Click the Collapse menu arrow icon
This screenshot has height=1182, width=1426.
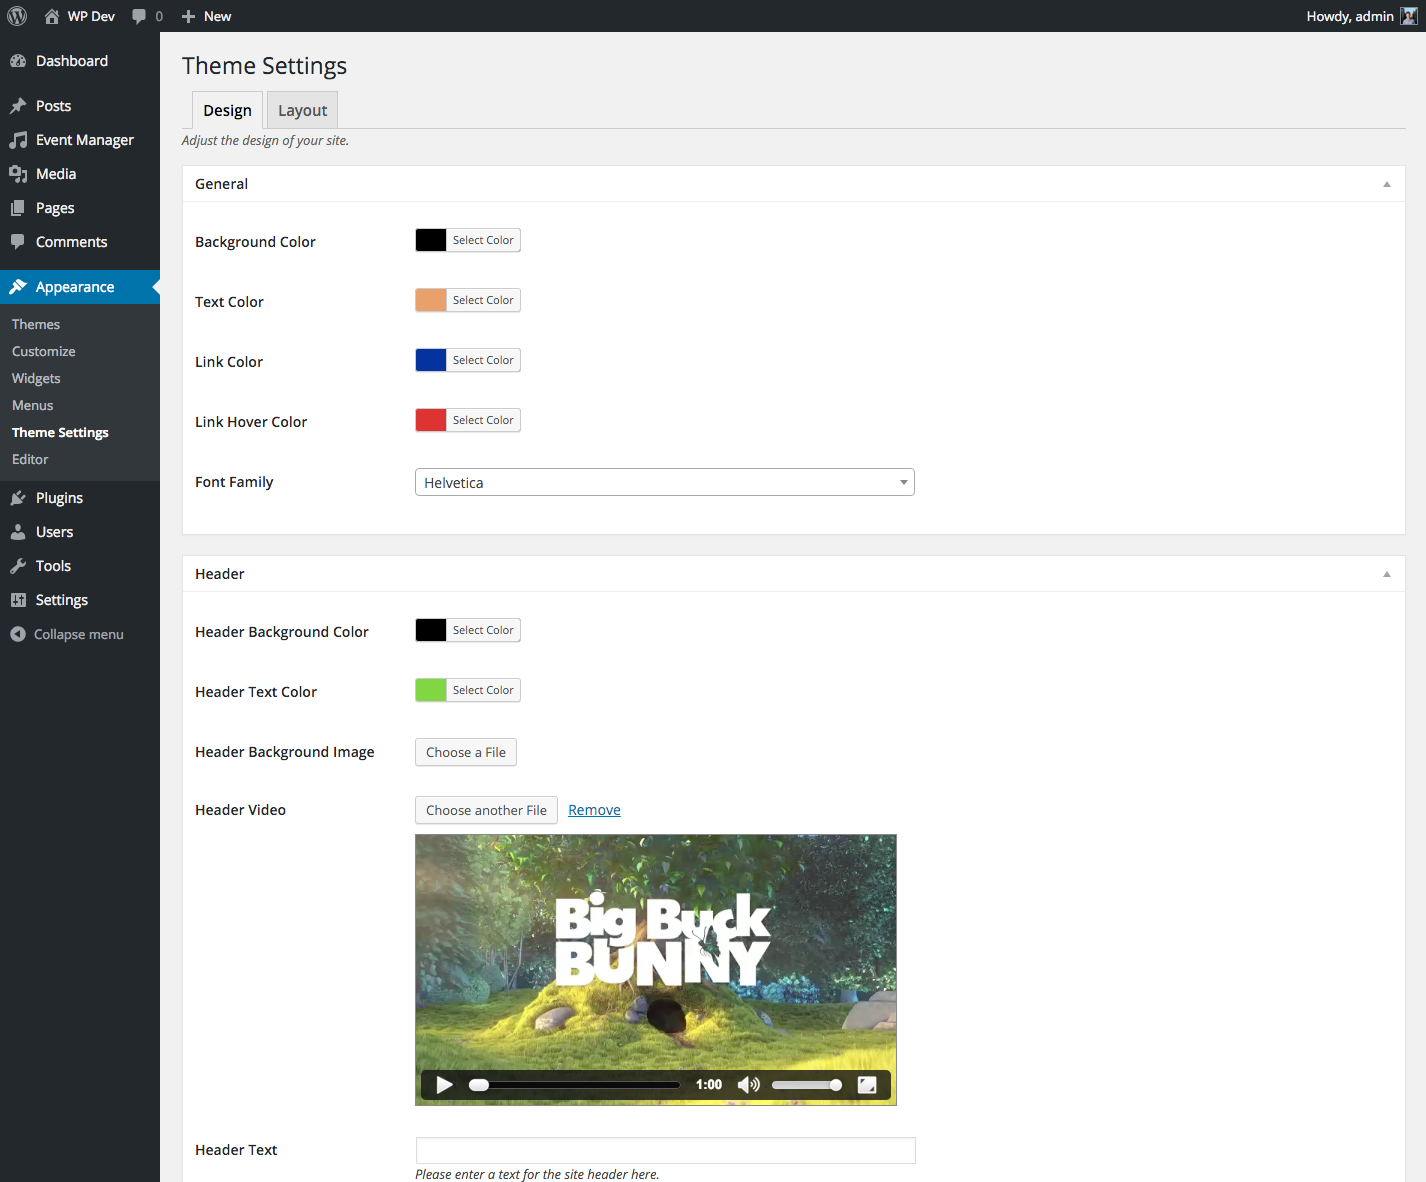pyautogui.click(x=18, y=634)
